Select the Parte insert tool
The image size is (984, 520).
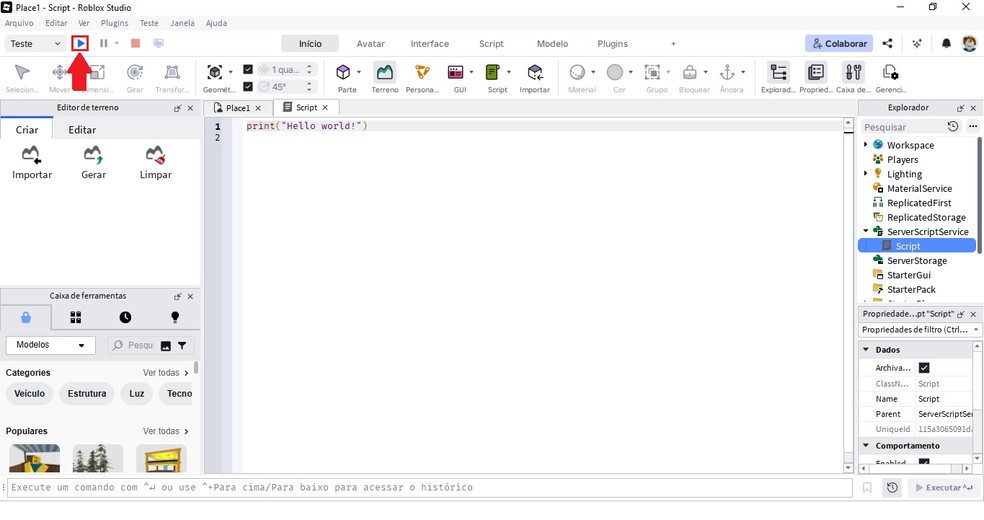346,75
